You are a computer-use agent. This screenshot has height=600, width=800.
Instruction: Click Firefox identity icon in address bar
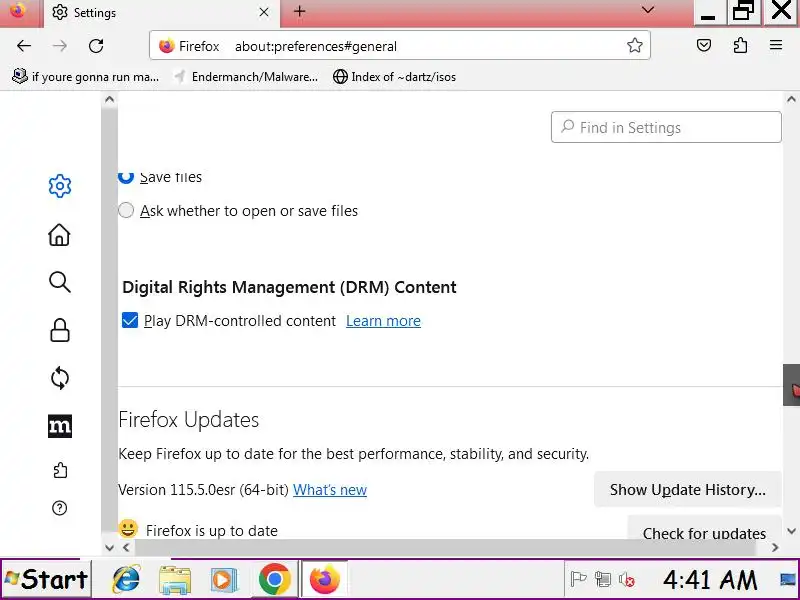point(166,46)
